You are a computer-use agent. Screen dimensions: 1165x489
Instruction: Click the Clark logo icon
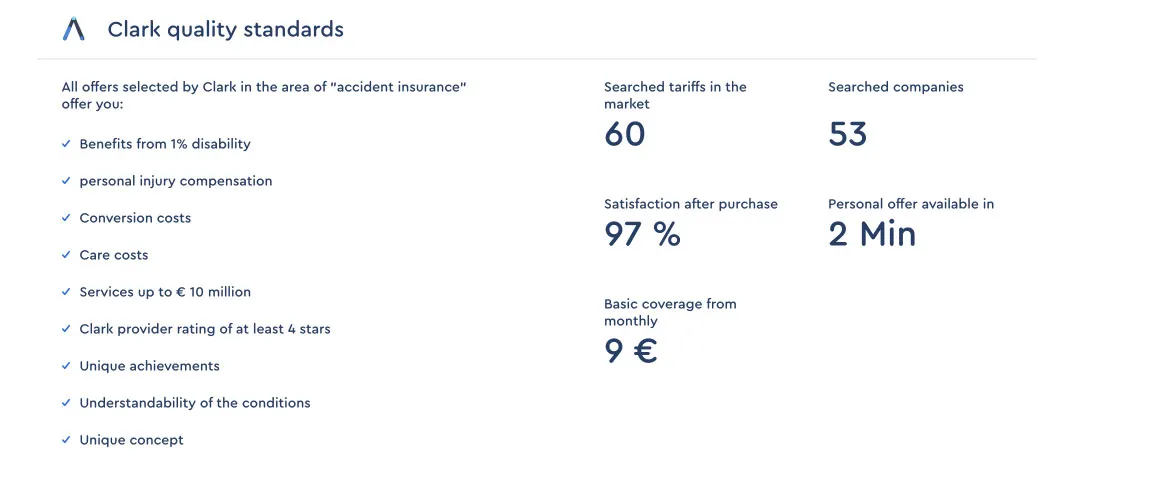[x=74, y=30]
